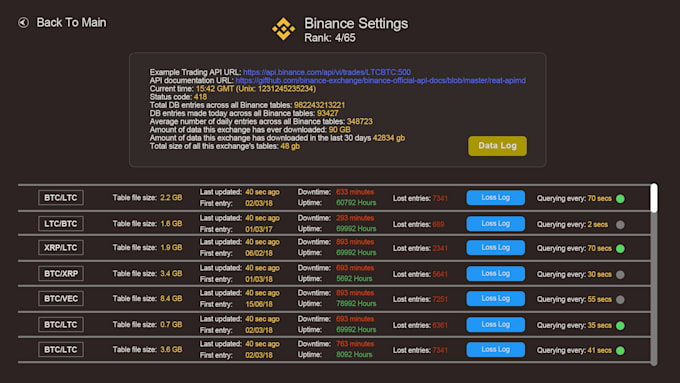
Task: Click lost entries value 7251
Action: [x=440, y=300]
